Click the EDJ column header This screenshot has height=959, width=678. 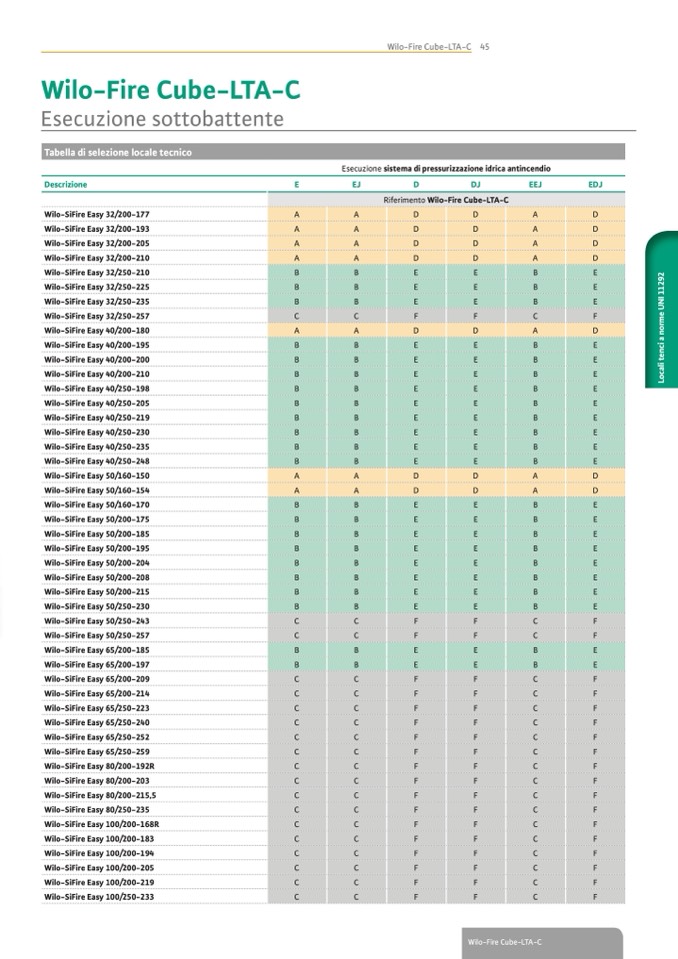point(595,185)
